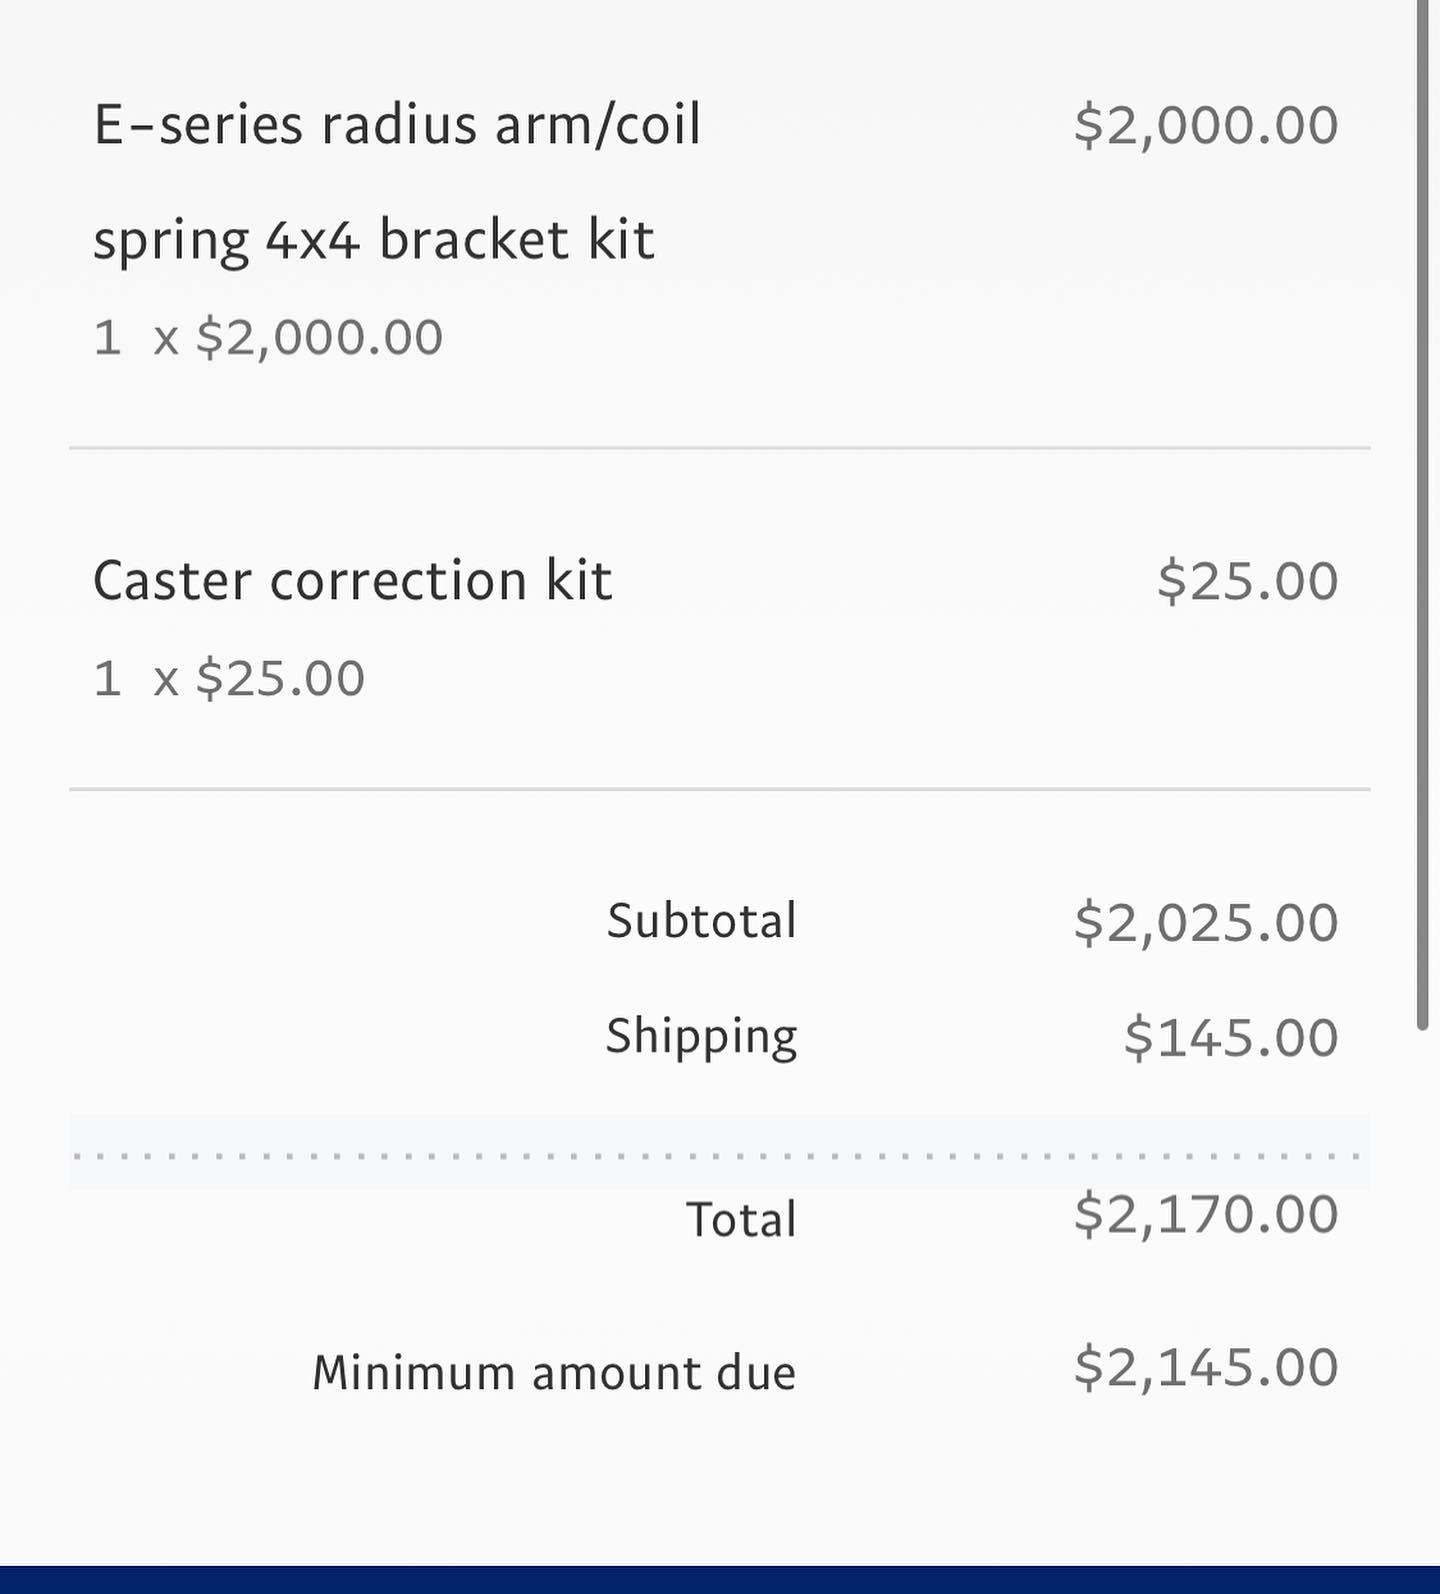Click the Shipping label
Screen dimensions: 1440x1594
(702, 1038)
